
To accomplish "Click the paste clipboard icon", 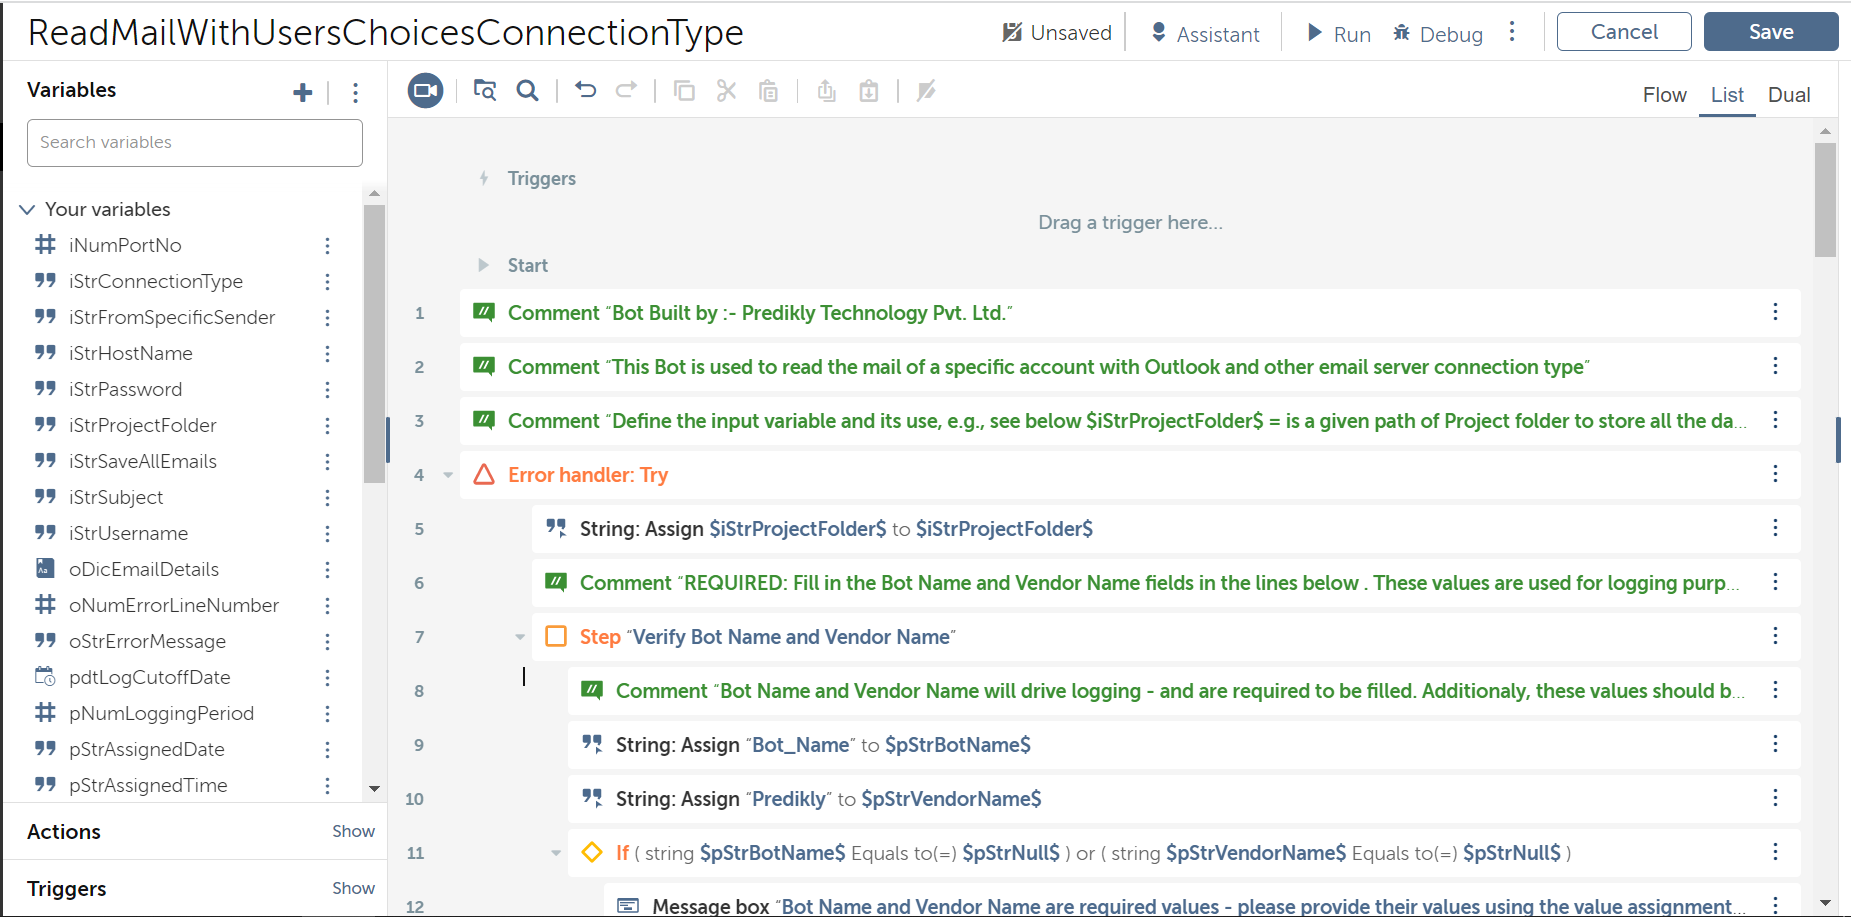I will [x=768, y=91].
